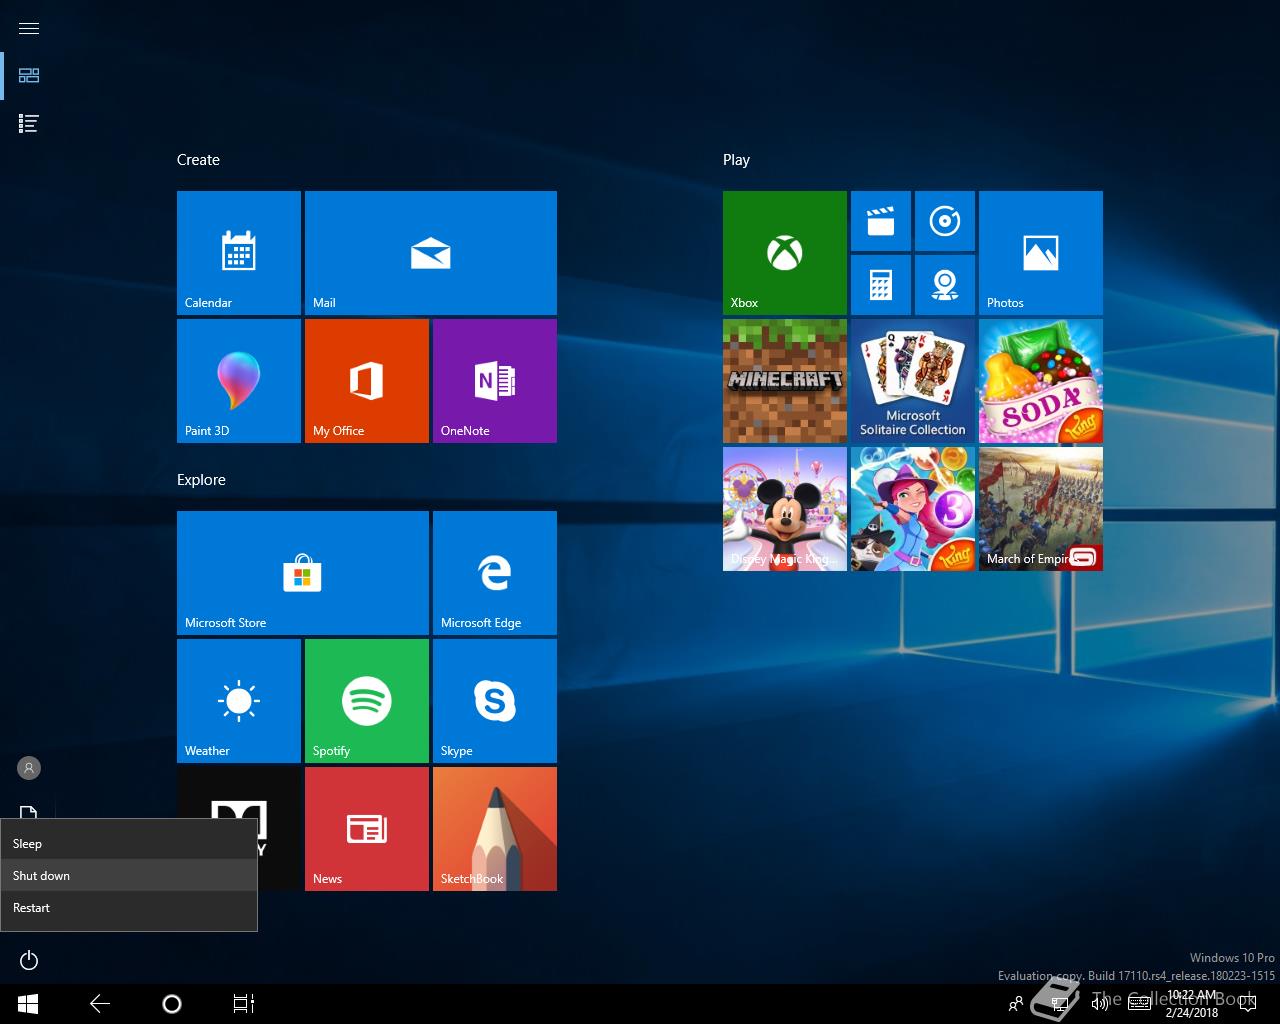
Task: Open the Movies & TV small tile
Action: click(x=881, y=221)
